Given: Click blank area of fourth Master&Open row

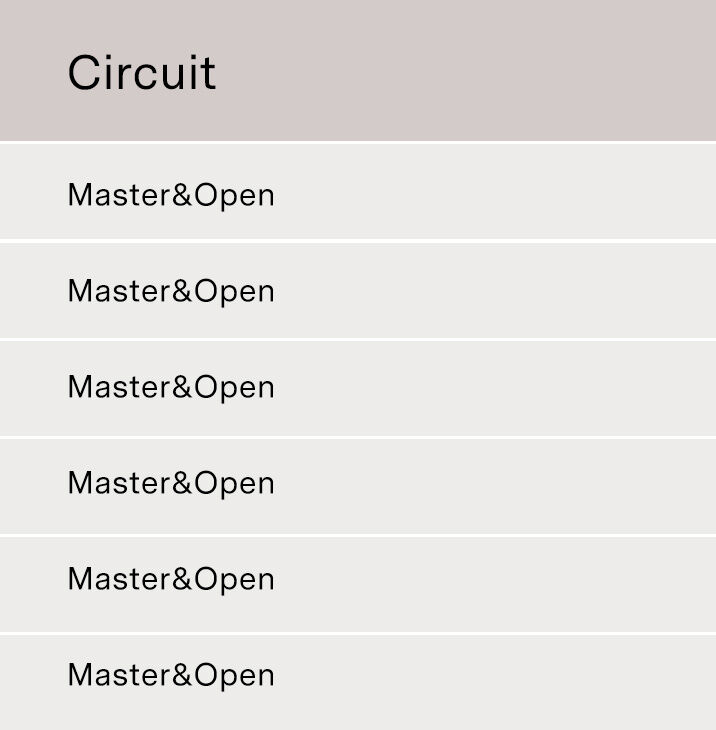Looking at the screenshot, I should point(493,487).
